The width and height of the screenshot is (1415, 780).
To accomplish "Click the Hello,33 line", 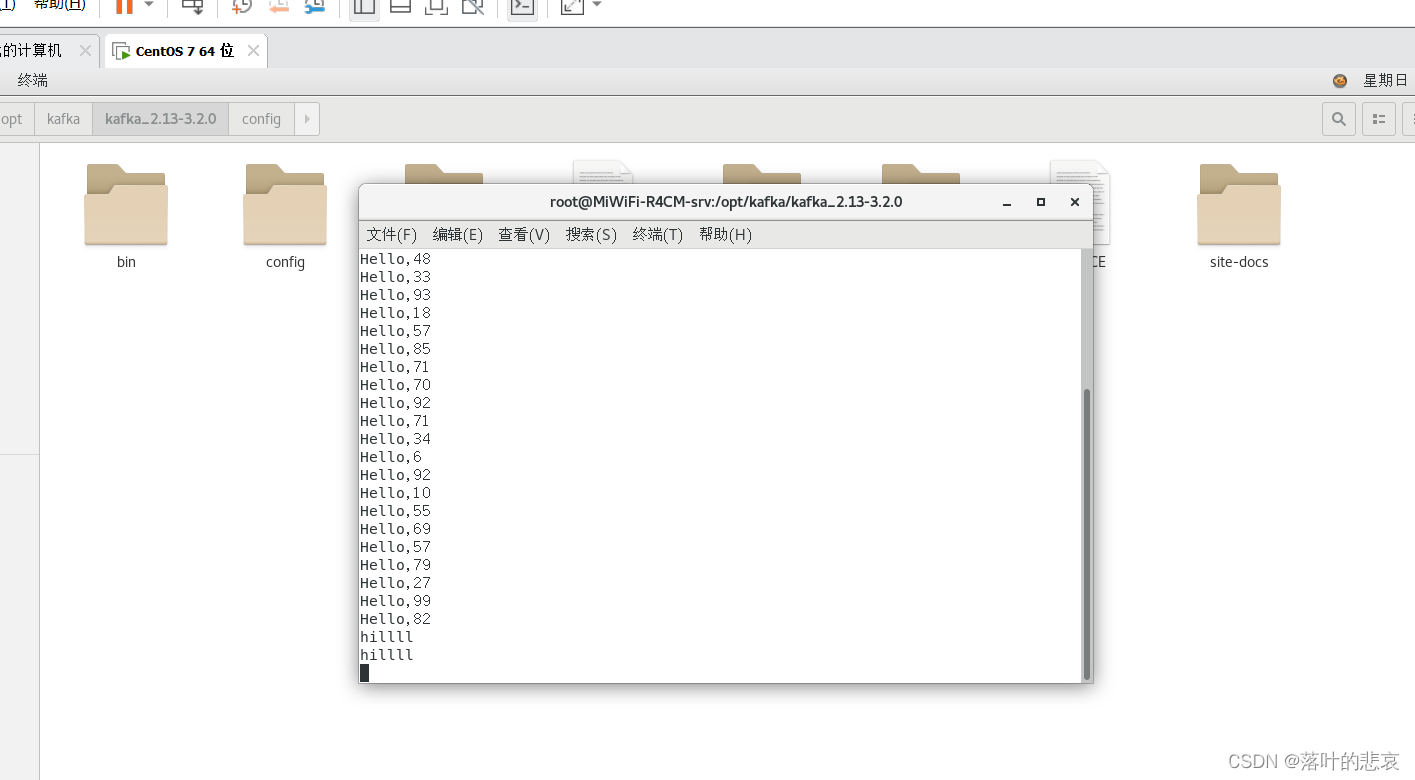I will 395,277.
